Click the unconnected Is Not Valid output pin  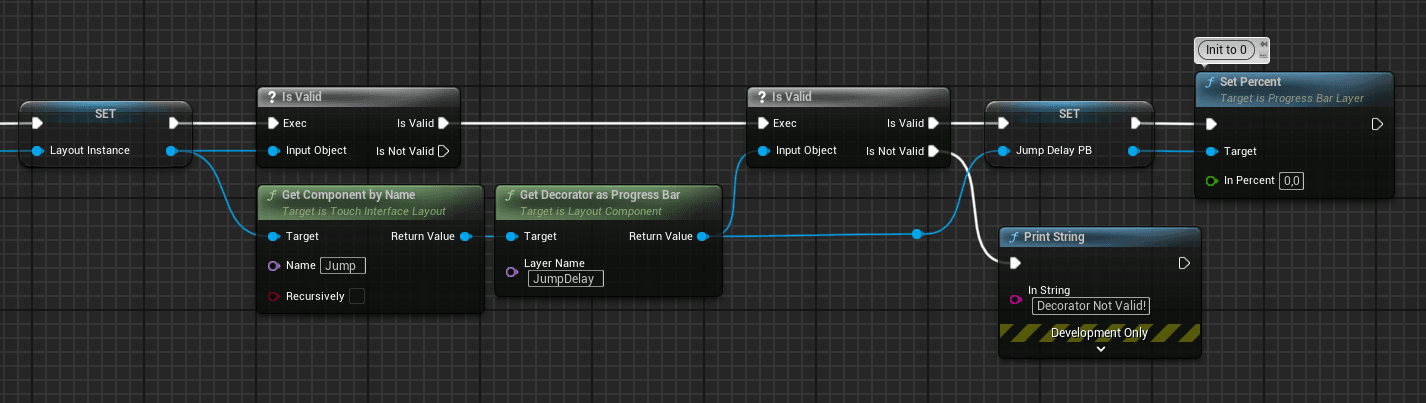(x=444, y=151)
